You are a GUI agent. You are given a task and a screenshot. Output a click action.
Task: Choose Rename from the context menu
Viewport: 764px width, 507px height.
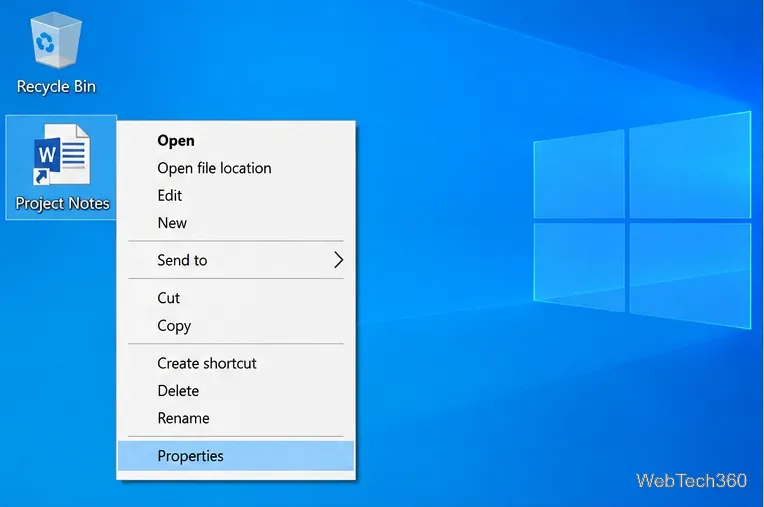point(236,418)
